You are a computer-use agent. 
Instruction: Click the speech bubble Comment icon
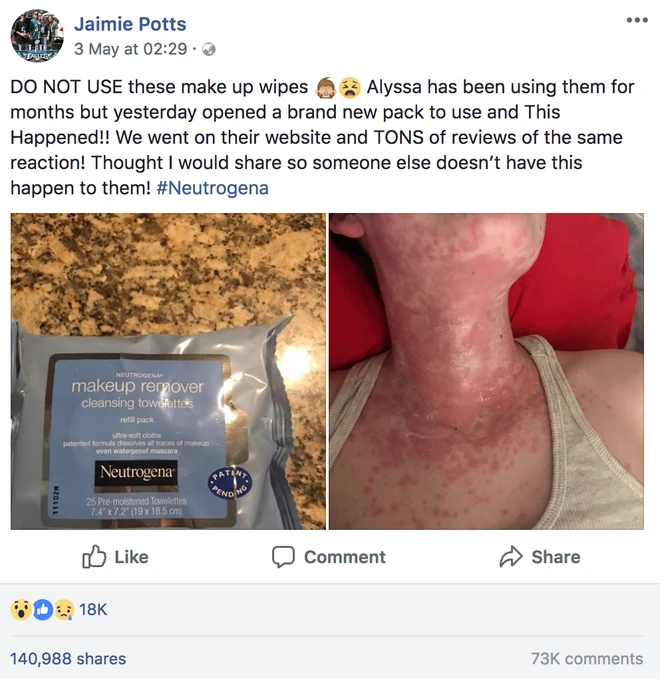point(283,557)
